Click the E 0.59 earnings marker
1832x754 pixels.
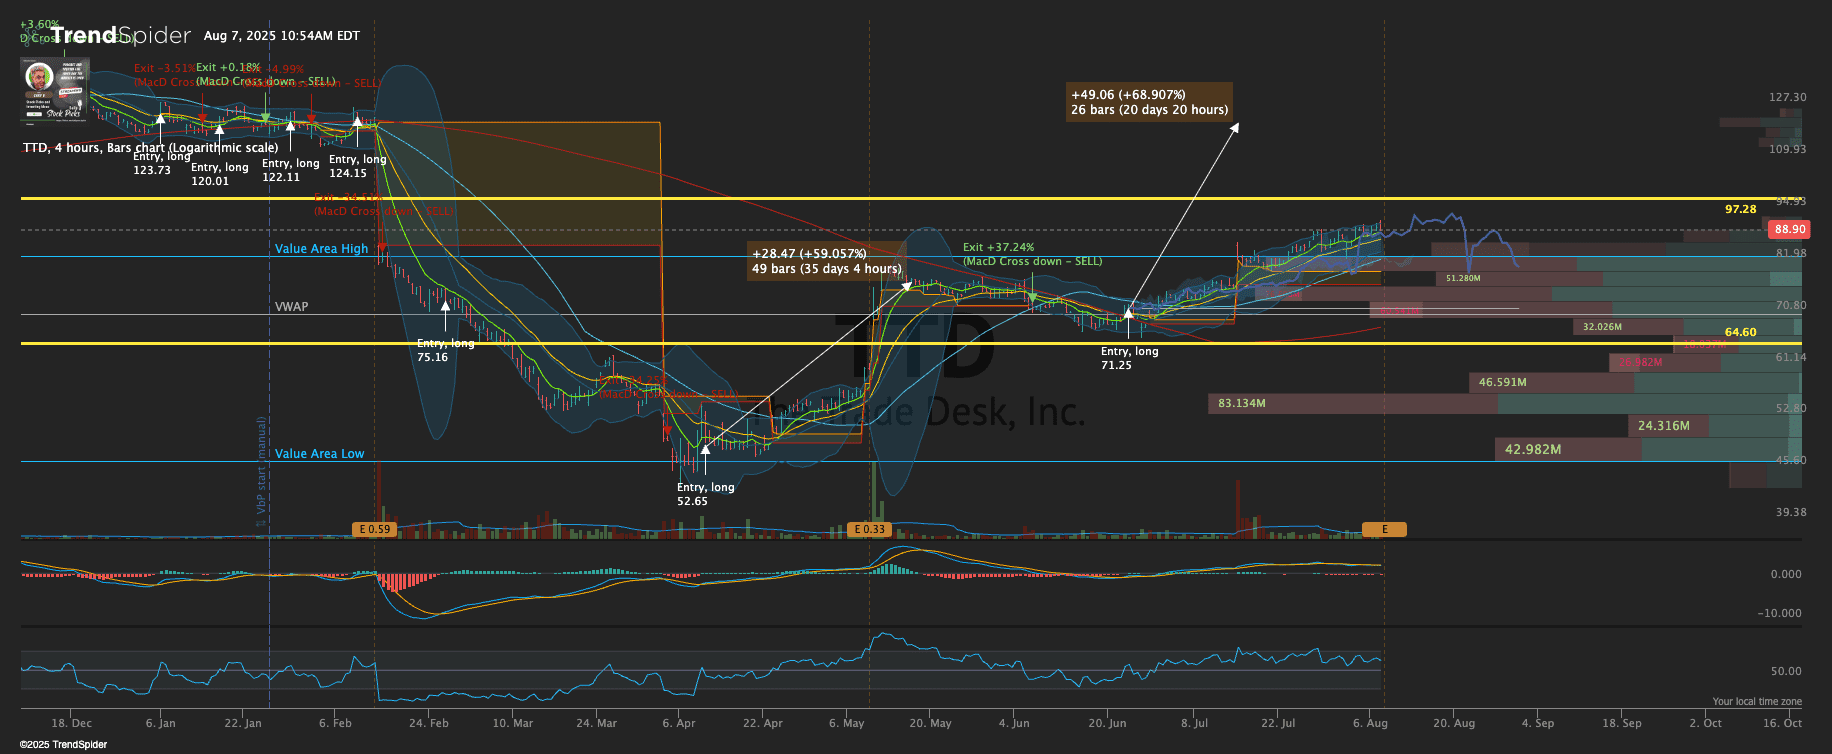pos(374,529)
